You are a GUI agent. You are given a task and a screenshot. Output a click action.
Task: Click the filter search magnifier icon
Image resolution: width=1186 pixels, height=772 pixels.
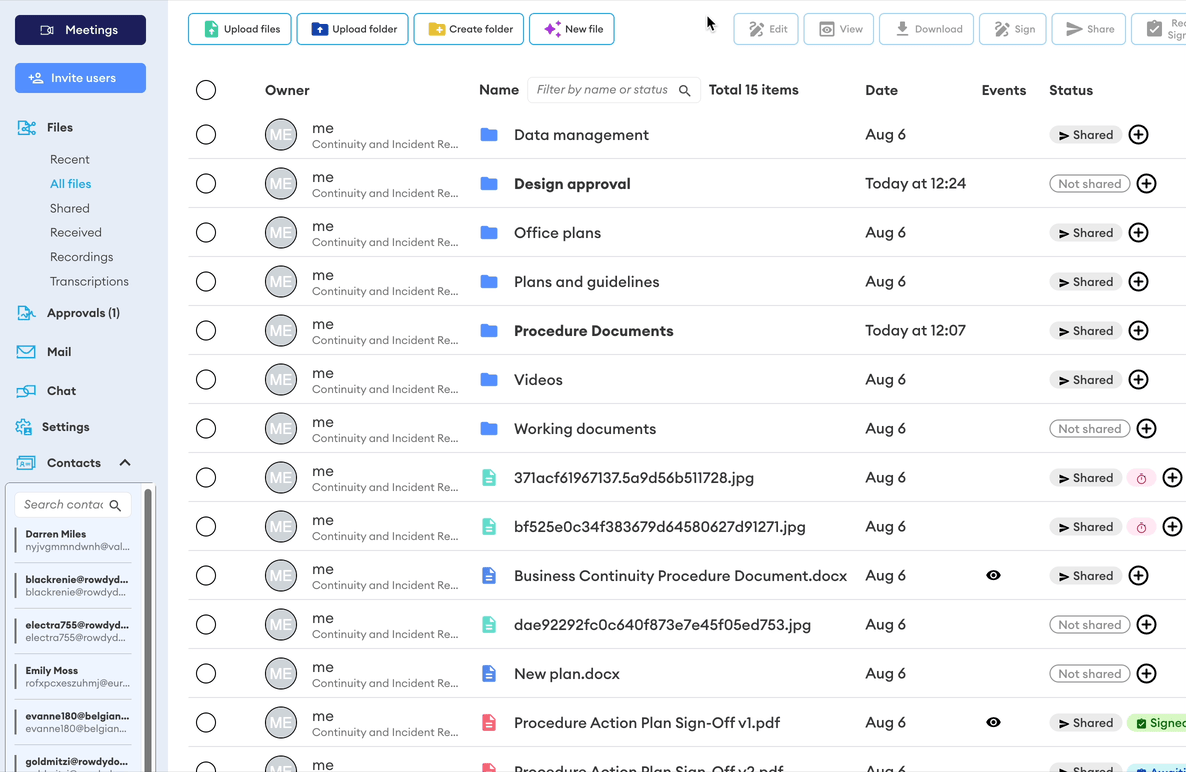[x=685, y=91]
